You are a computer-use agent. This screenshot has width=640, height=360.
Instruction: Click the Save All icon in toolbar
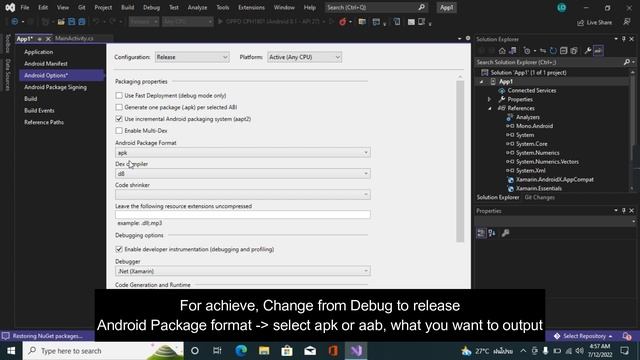click(x=82, y=22)
